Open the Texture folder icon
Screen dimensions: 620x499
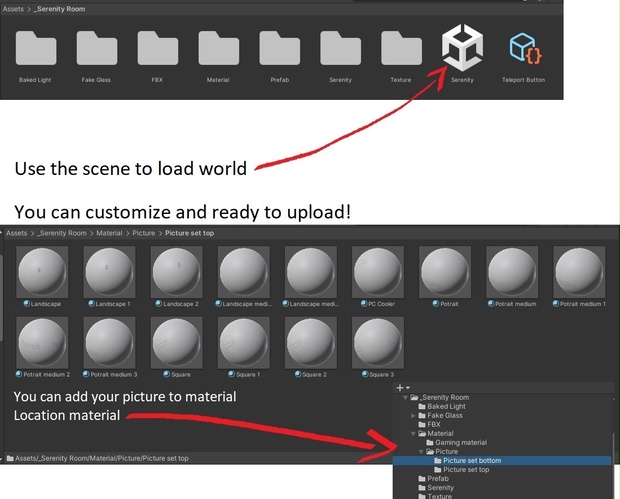tap(401, 48)
